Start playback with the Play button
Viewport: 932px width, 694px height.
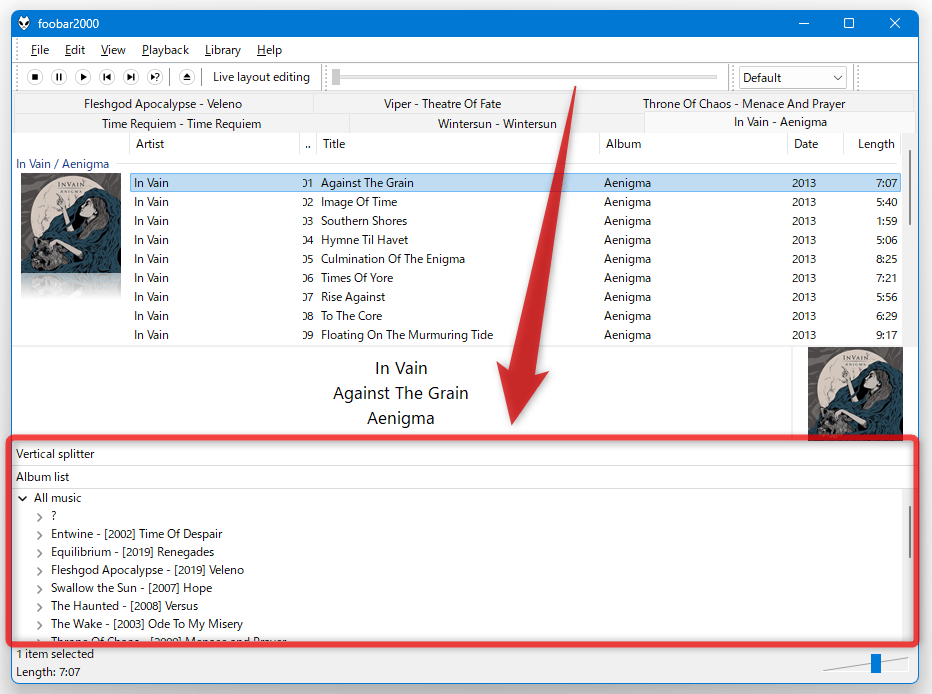(83, 77)
